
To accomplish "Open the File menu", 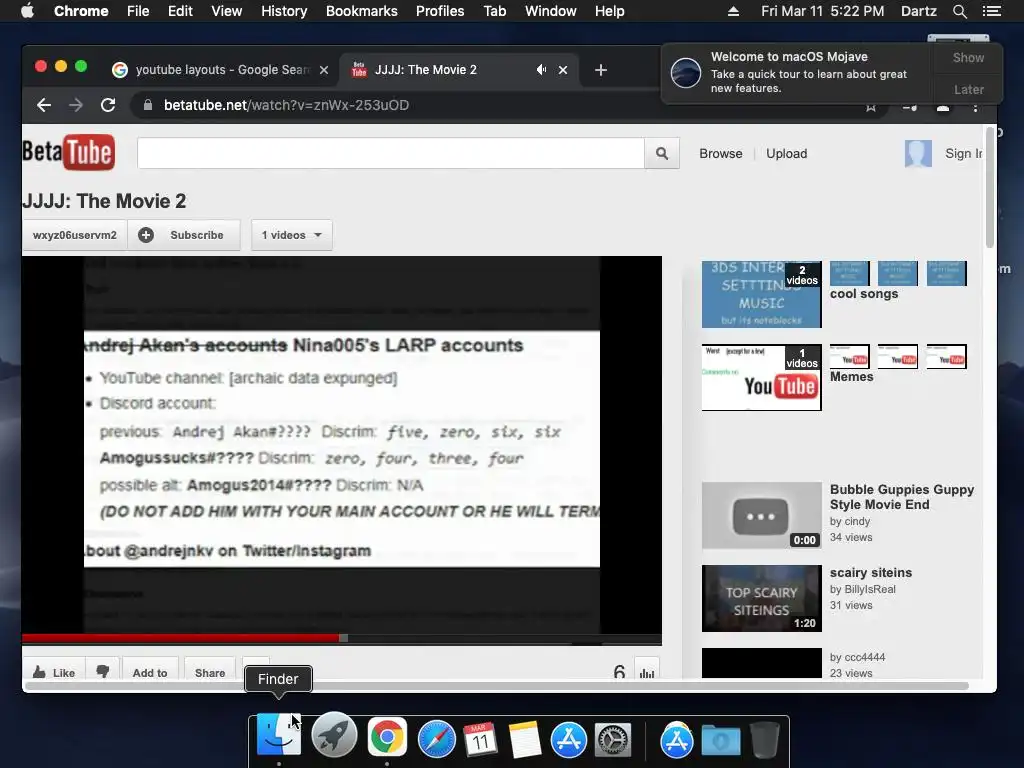I will [138, 11].
